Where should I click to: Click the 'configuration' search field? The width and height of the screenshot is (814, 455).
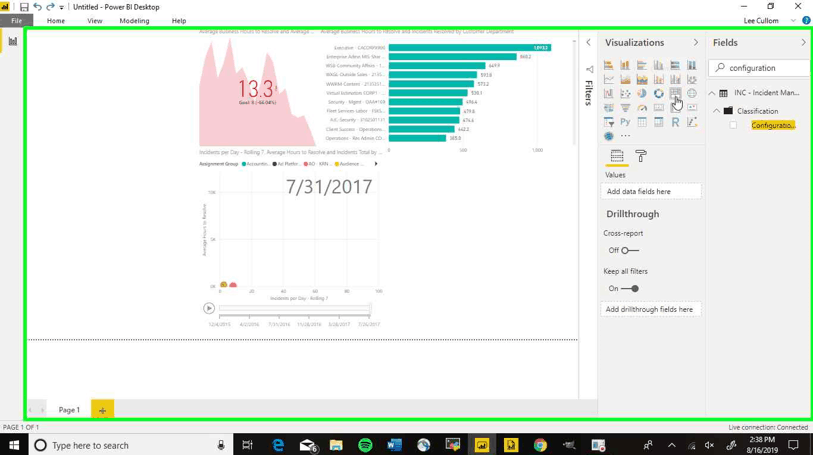click(758, 68)
